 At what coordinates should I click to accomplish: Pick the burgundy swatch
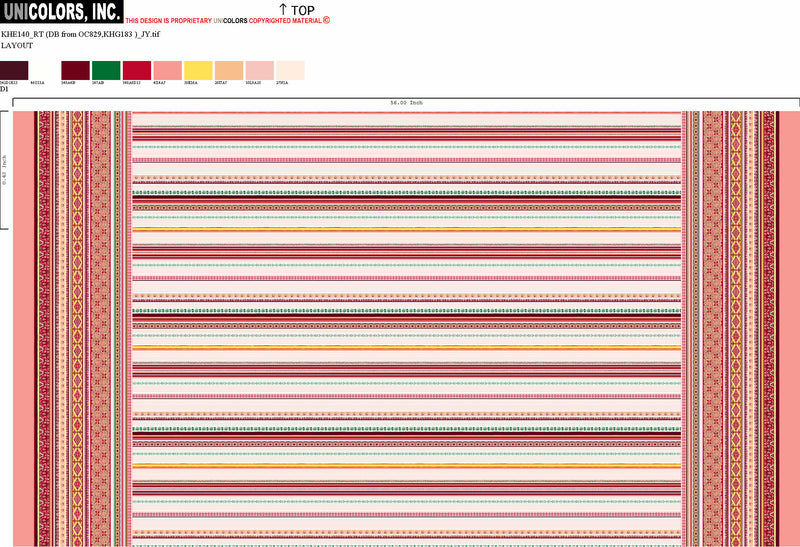click(x=76, y=70)
